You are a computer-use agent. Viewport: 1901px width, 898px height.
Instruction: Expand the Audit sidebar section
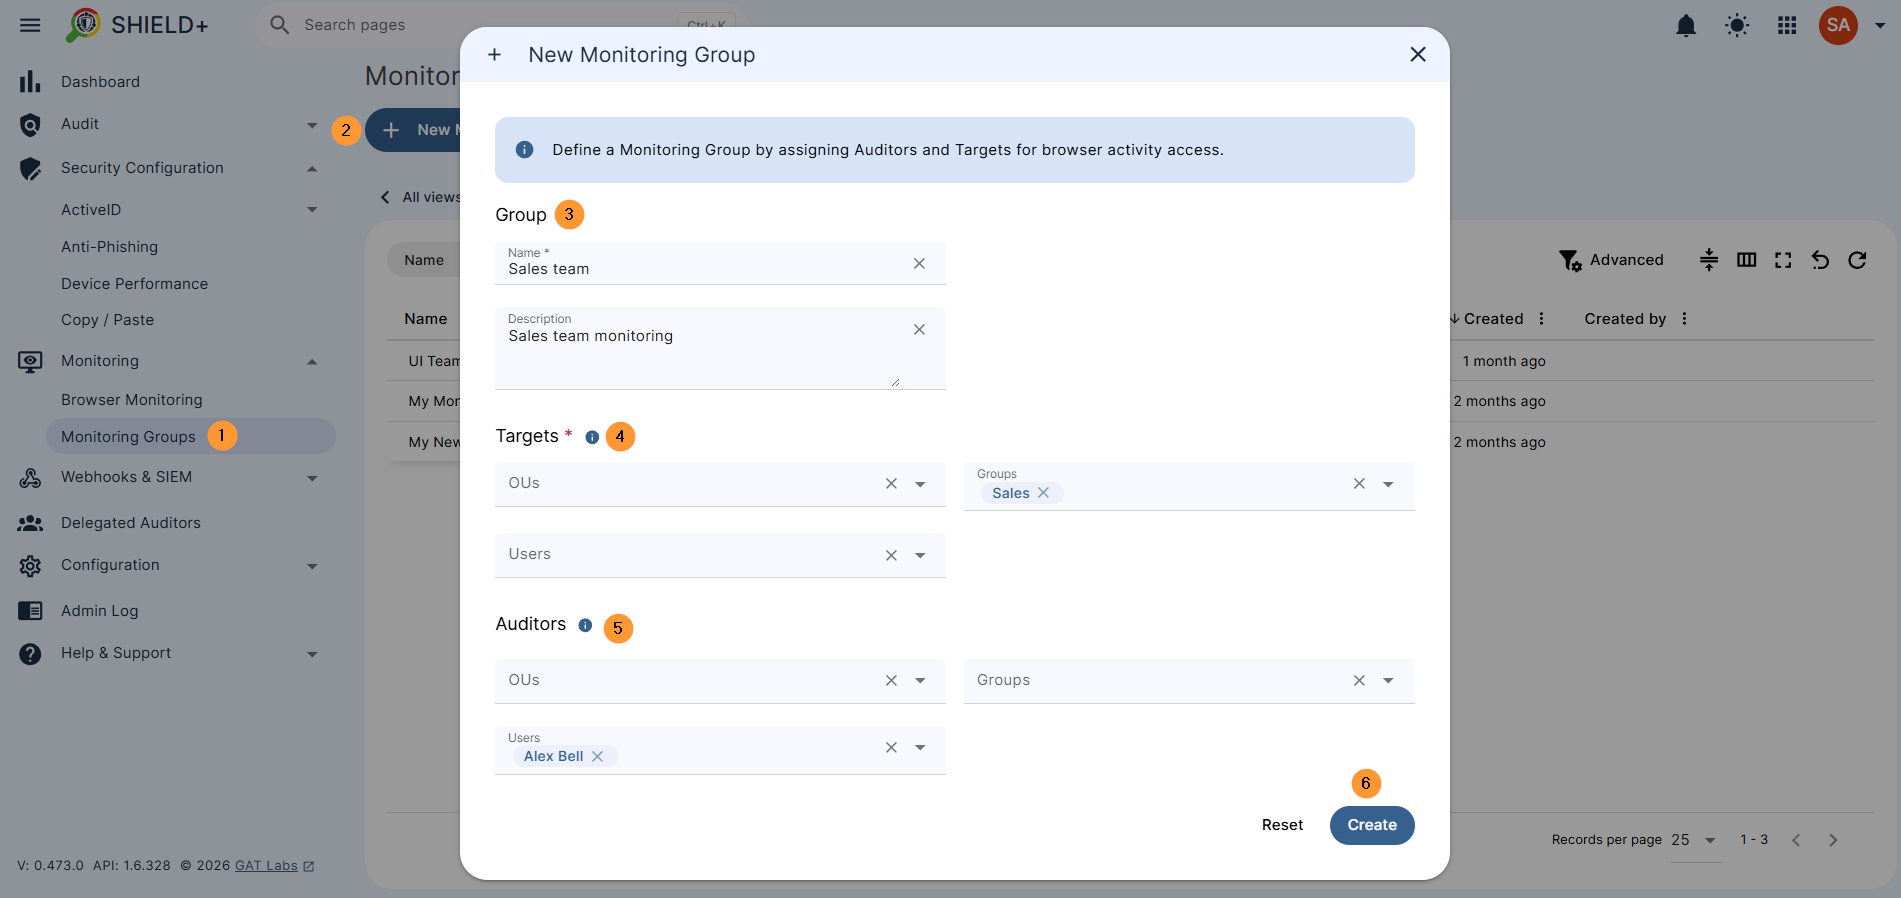coord(312,125)
